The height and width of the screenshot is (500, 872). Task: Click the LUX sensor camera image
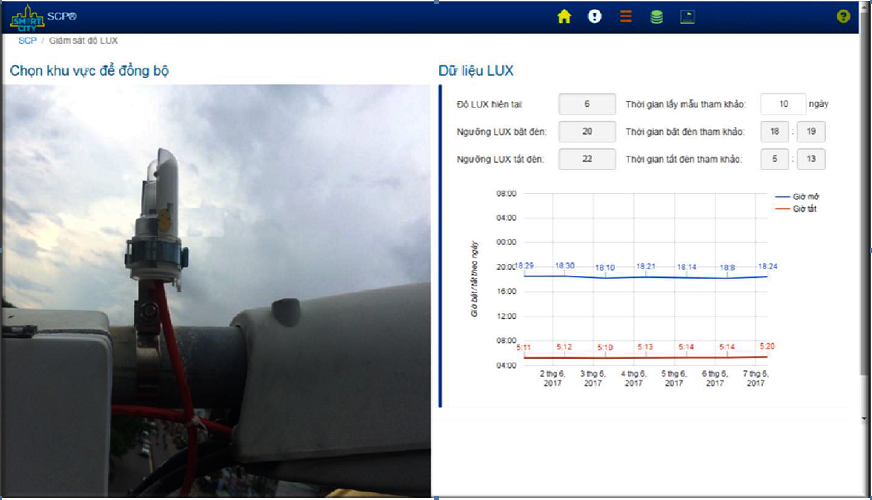pyautogui.click(x=215, y=290)
